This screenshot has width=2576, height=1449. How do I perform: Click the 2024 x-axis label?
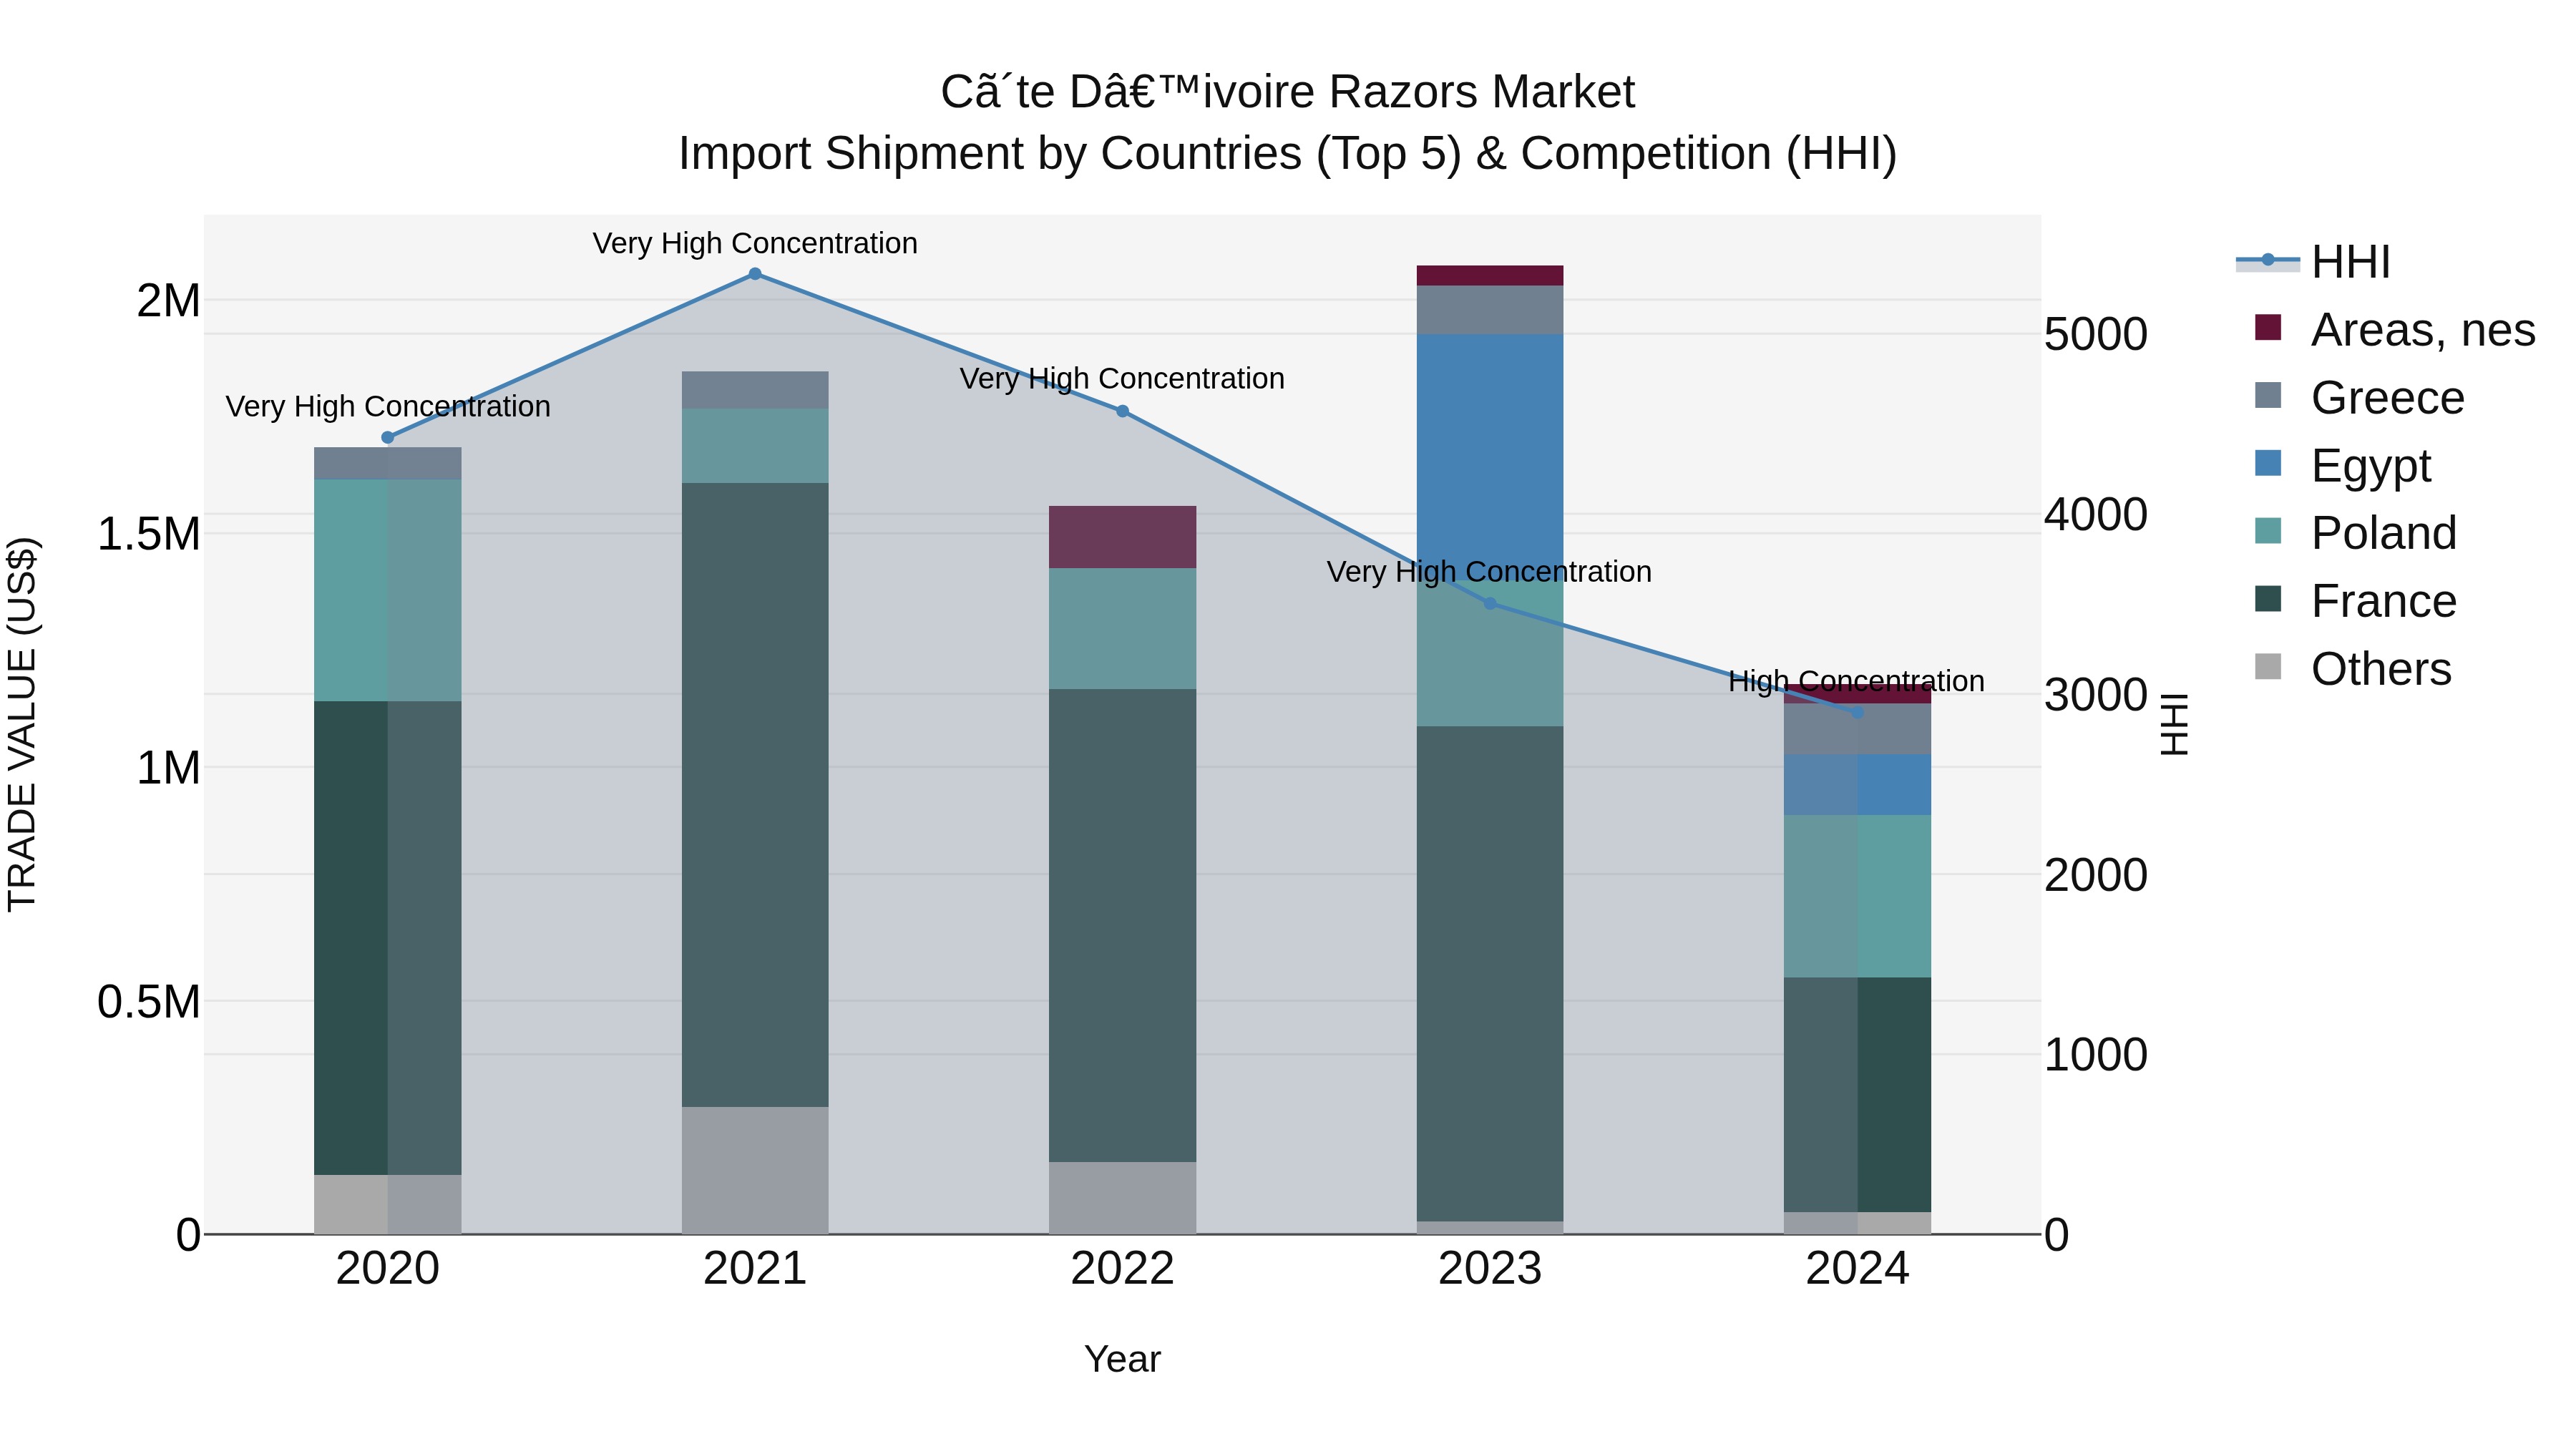(x=1857, y=1269)
